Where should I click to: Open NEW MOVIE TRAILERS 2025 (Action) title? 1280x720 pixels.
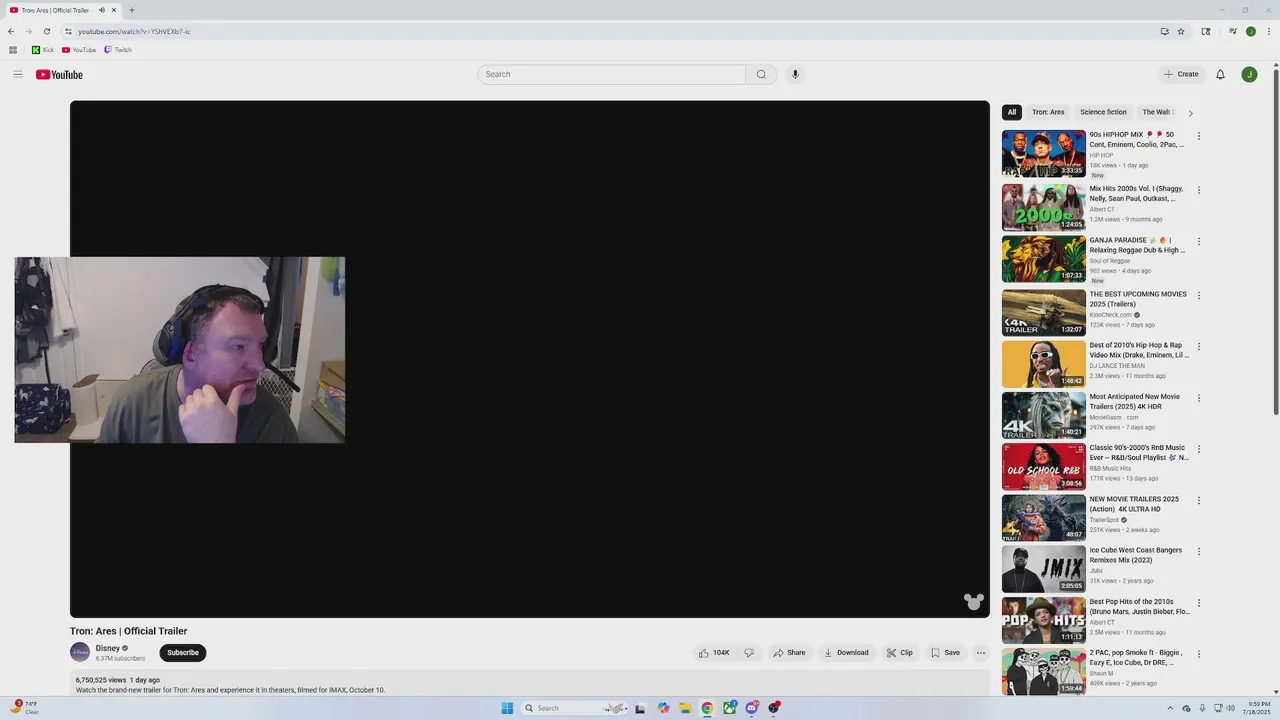pos(1134,504)
